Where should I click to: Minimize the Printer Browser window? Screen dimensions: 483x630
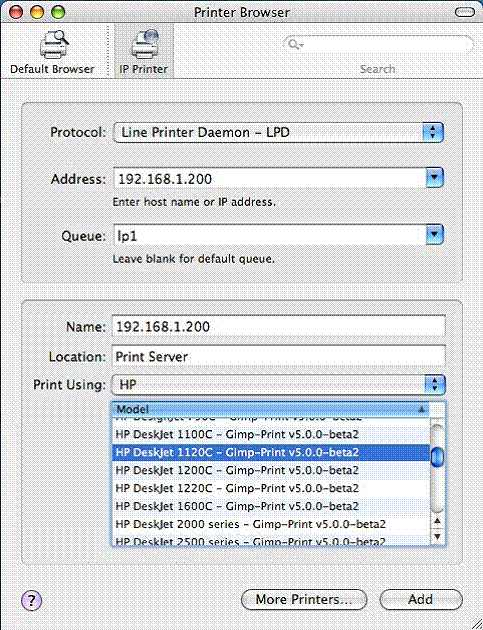click(x=37, y=12)
